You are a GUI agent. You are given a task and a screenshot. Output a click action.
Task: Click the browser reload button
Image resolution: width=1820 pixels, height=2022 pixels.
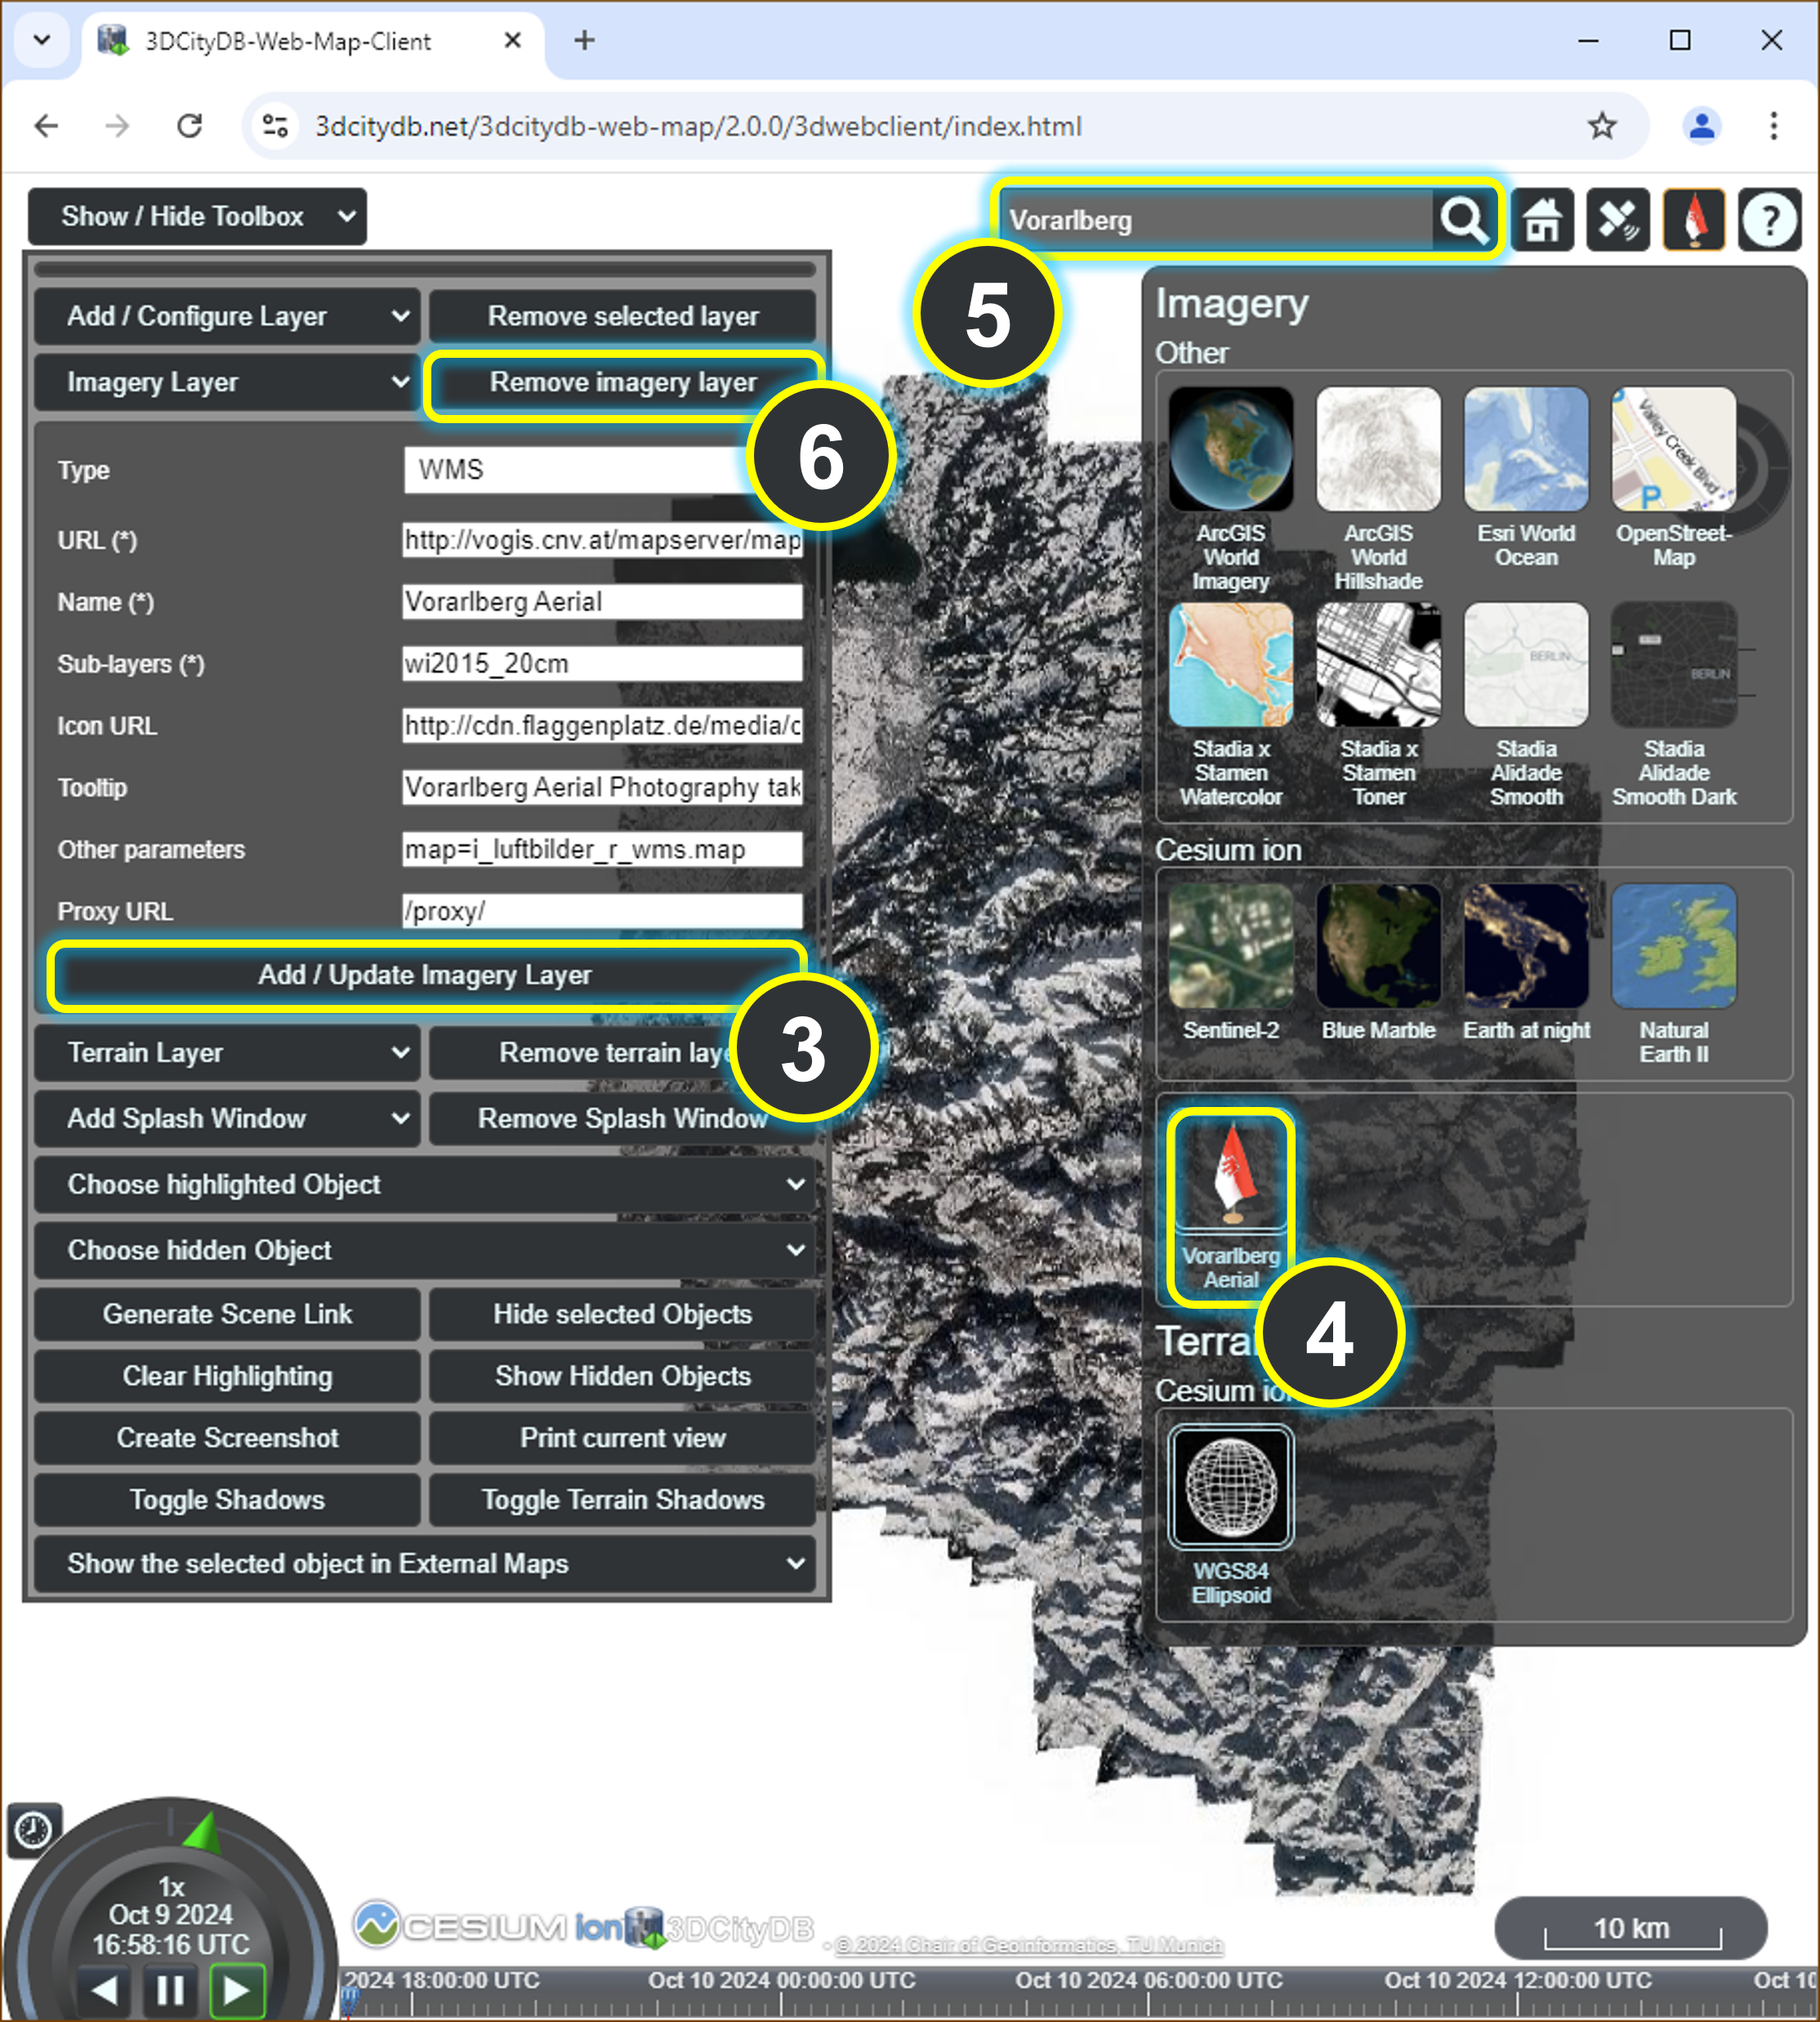[189, 126]
